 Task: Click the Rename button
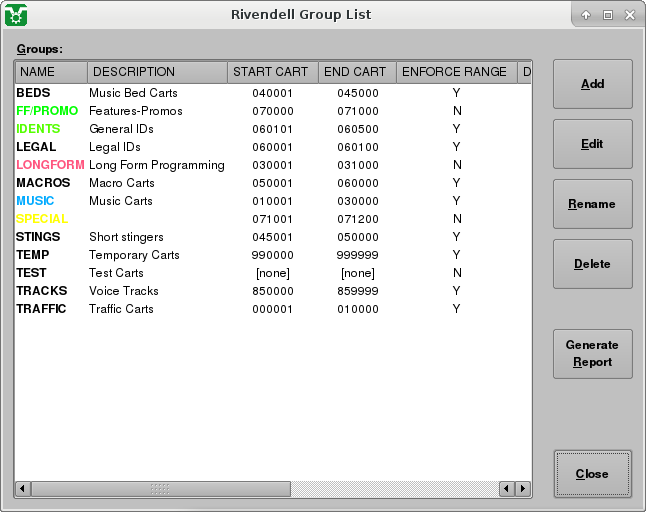[592, 204]
